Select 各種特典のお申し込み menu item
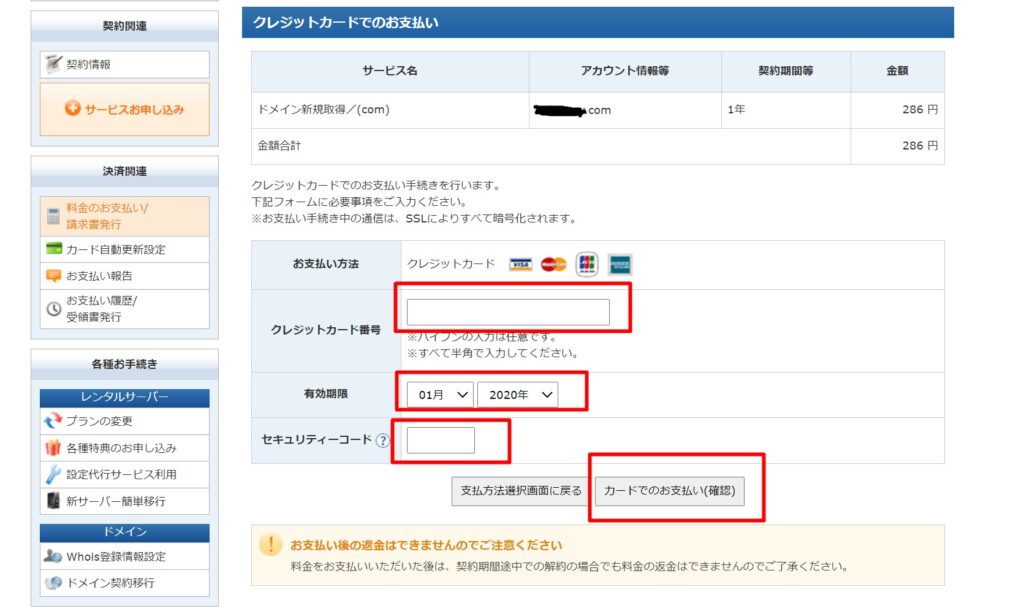1024x614 pixels. [125, 447]
